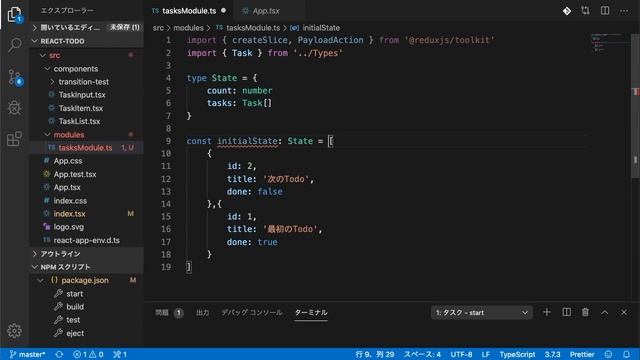
Task: Show errors and warnings count in status bar
Action: tap(88, 354)
